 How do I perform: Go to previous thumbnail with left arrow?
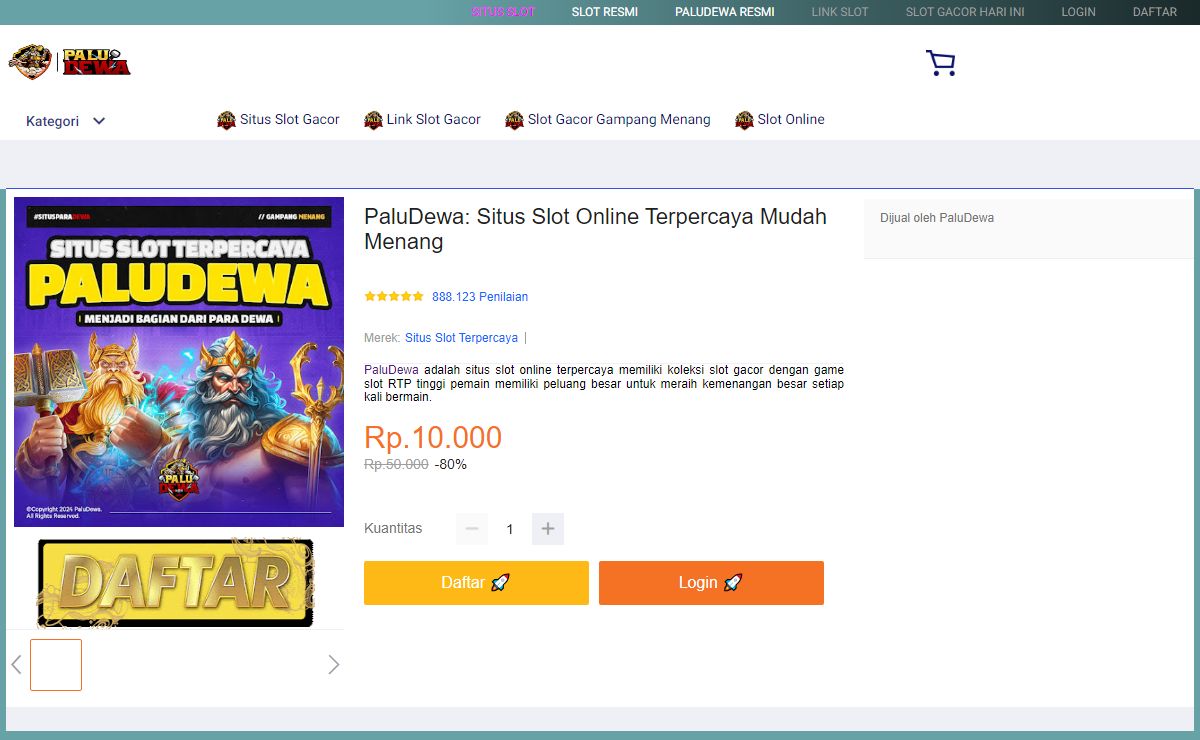(16, 665)
